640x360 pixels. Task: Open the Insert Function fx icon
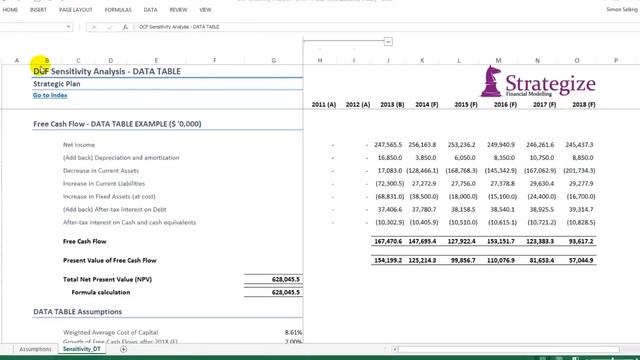pyautogui.click(x=125, y=27)
